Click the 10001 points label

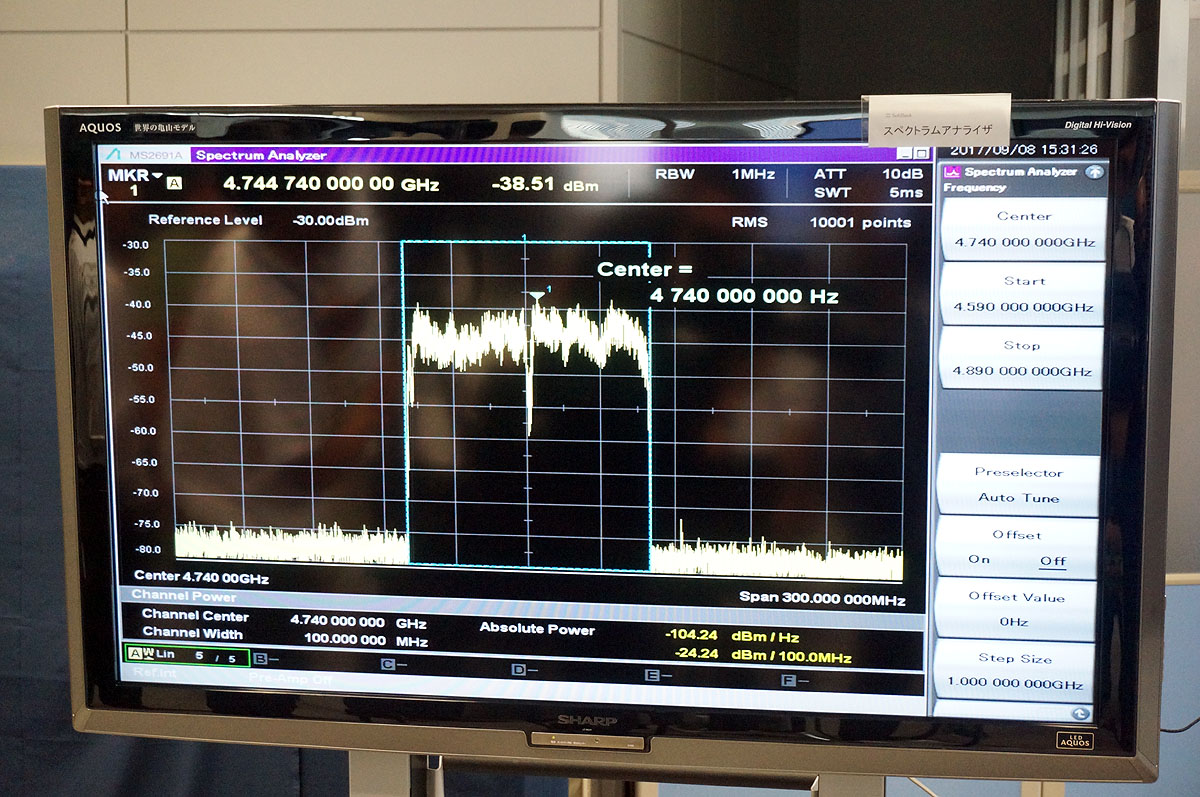tap(860, 223)
